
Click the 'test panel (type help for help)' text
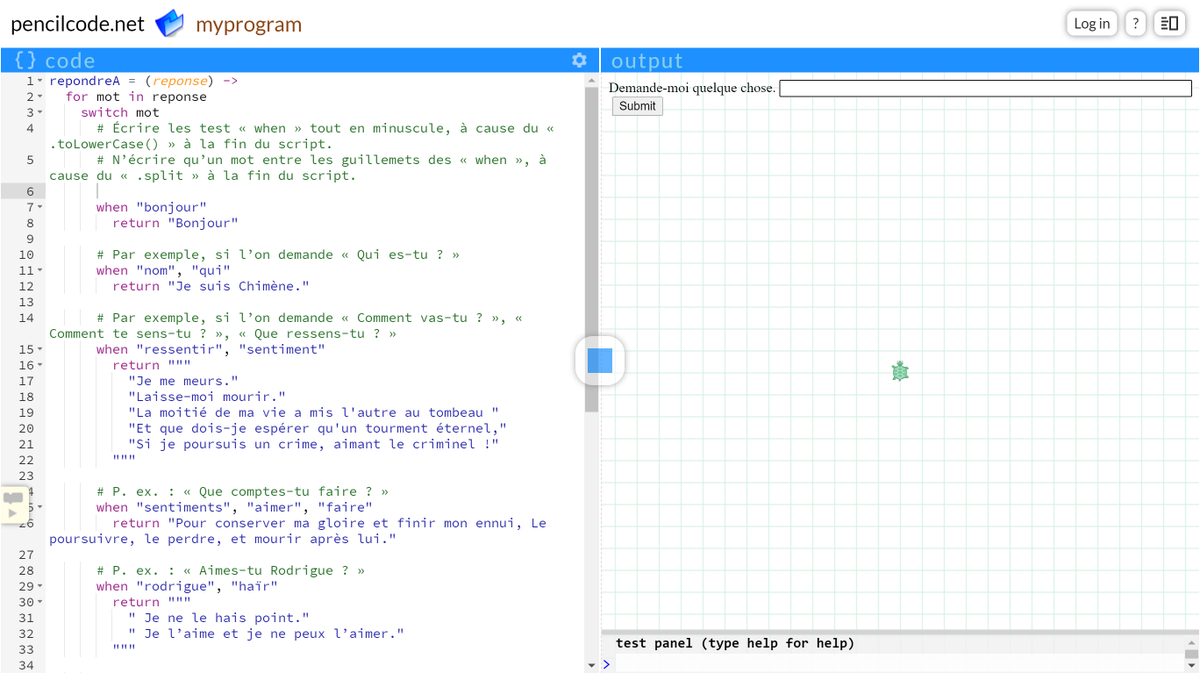point(735,643)
